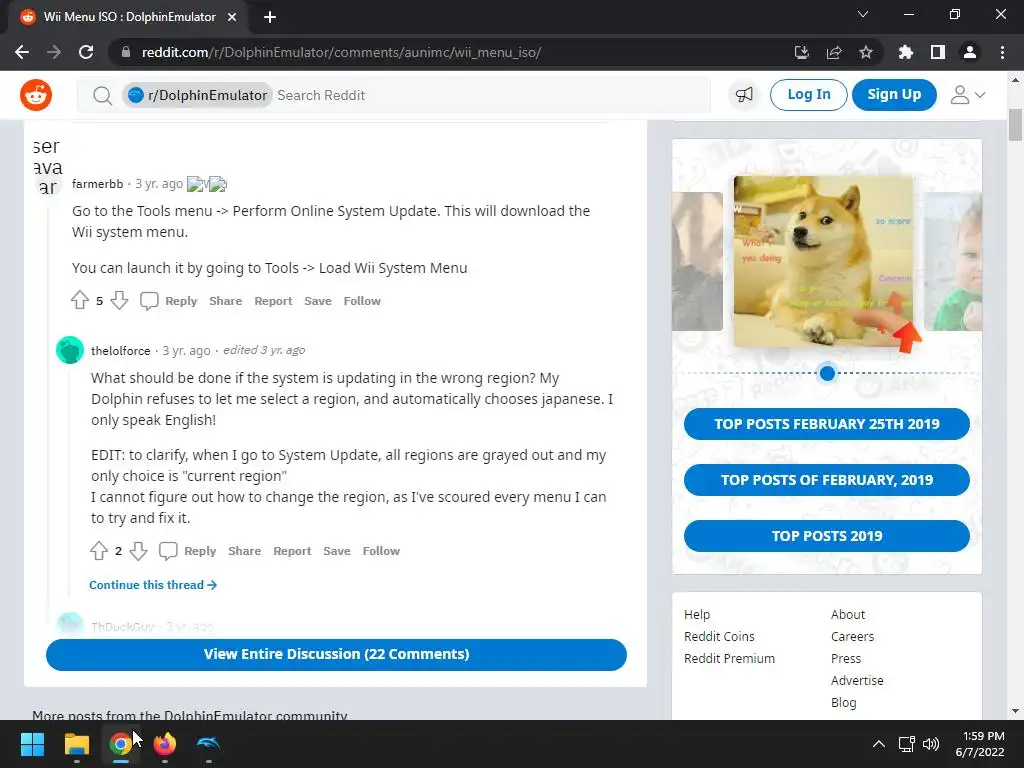This screenshot has height=768, width=1024.
Task: Open the popular posts megaphone icon
Action: coord(744,95)
